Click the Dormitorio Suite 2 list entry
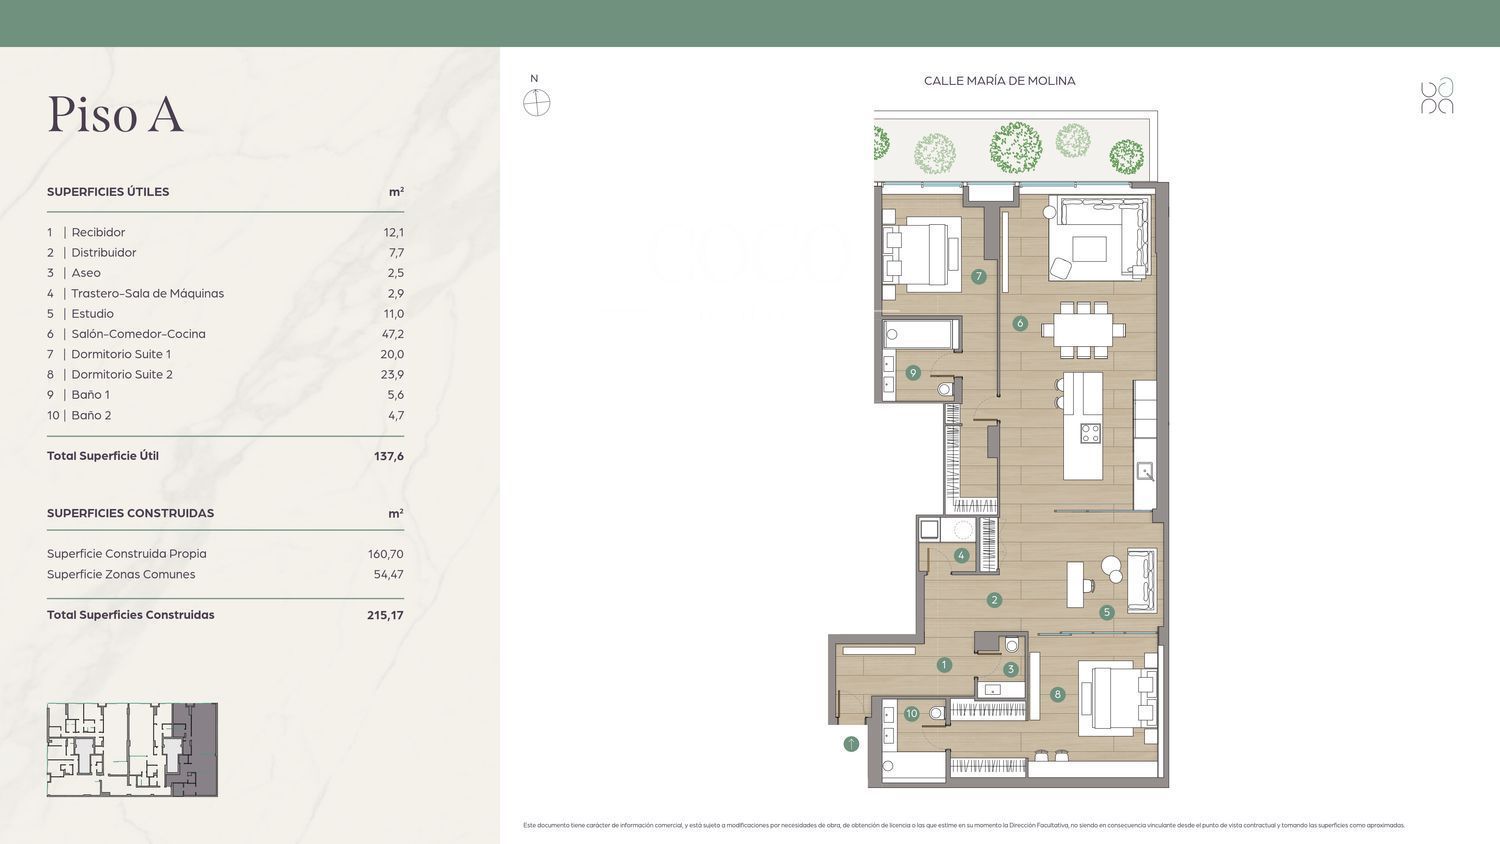The width and height of the screenshot is (1500, 844). pyautogui.click(x=225, y=375)
